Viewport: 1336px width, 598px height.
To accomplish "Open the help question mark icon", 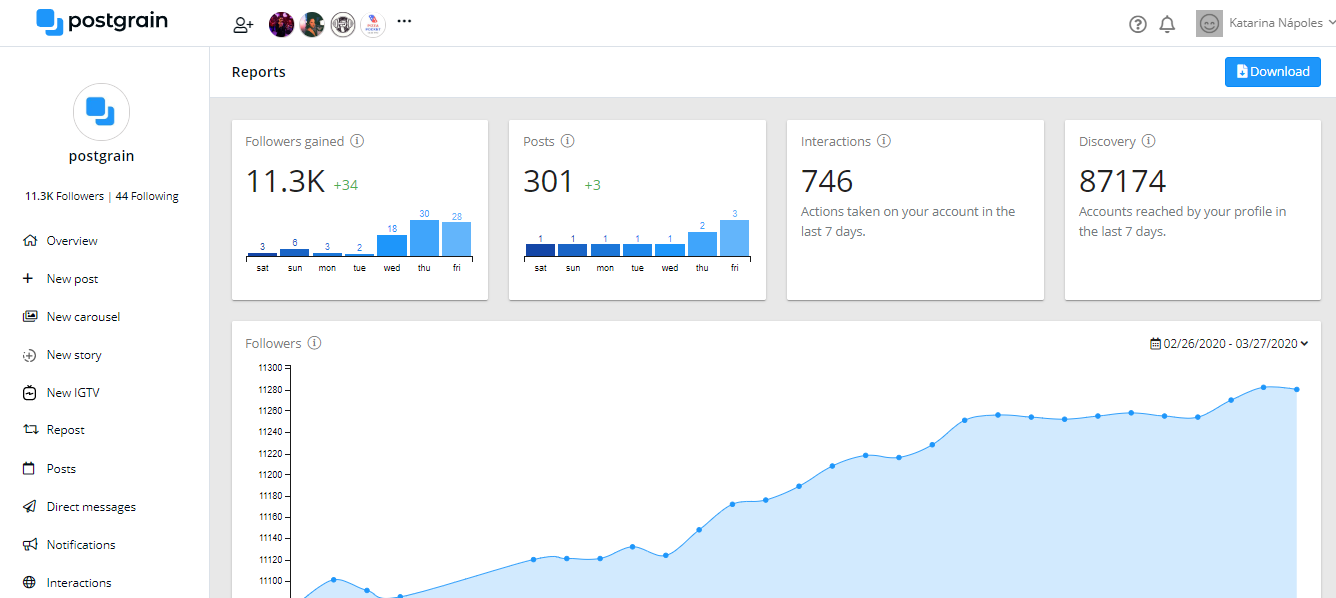I will (1137, 25).
